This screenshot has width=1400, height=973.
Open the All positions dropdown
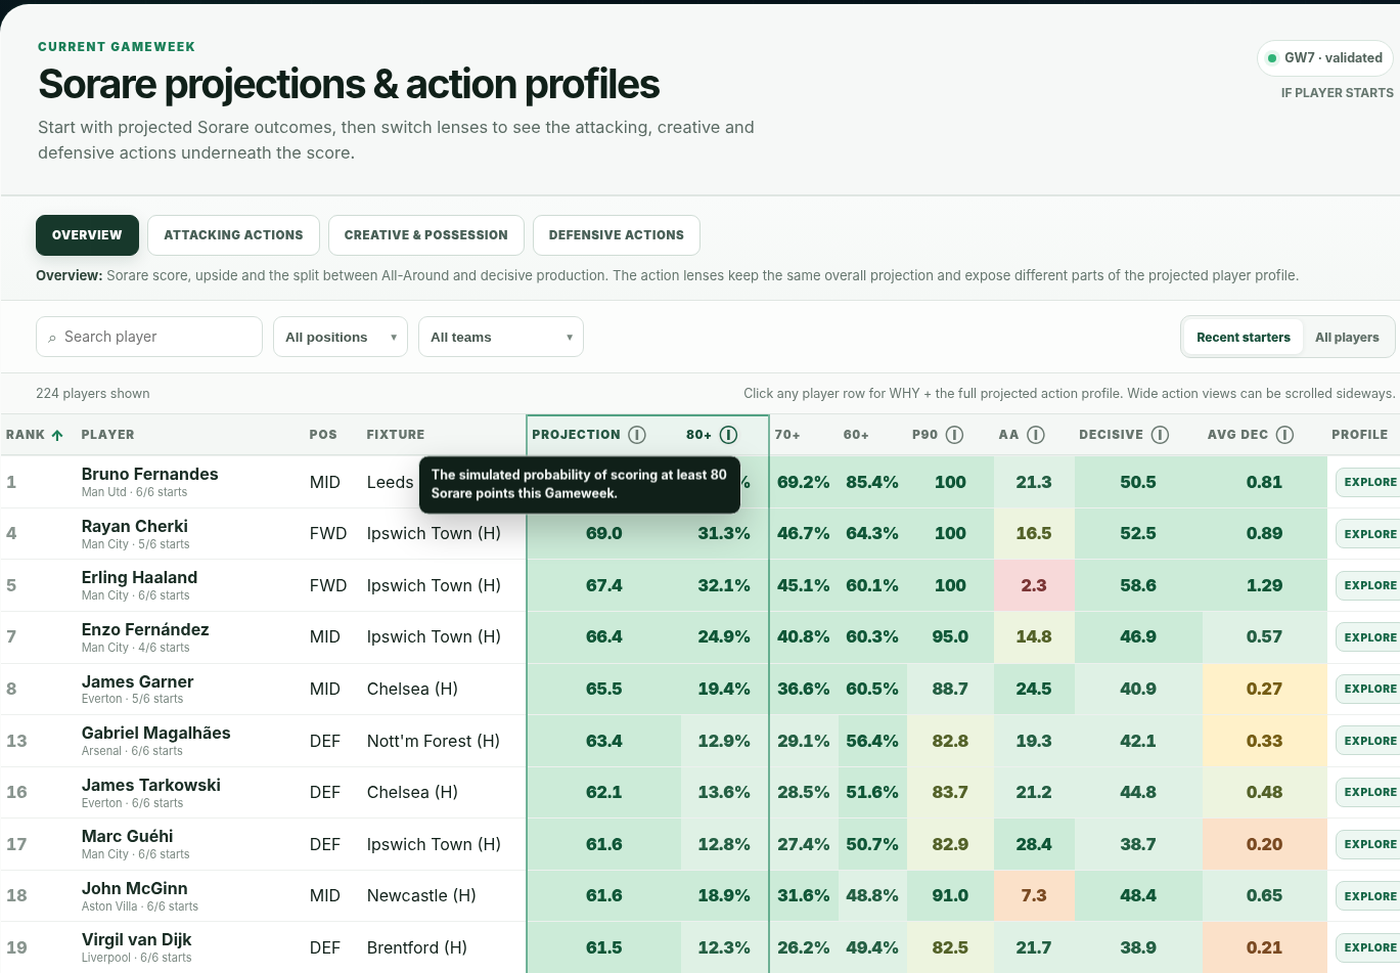[x=341, y=337]
